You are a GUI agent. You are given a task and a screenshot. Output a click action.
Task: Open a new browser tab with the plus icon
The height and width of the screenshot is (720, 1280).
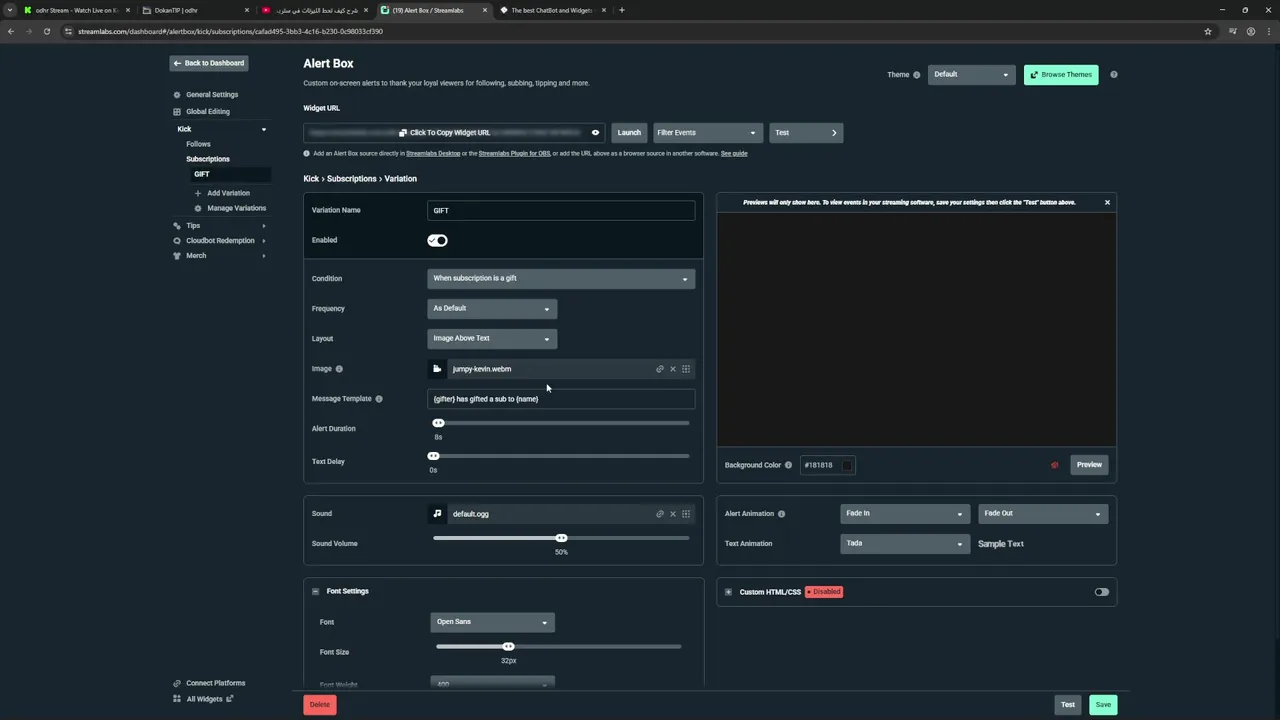(x=622, y=10)
